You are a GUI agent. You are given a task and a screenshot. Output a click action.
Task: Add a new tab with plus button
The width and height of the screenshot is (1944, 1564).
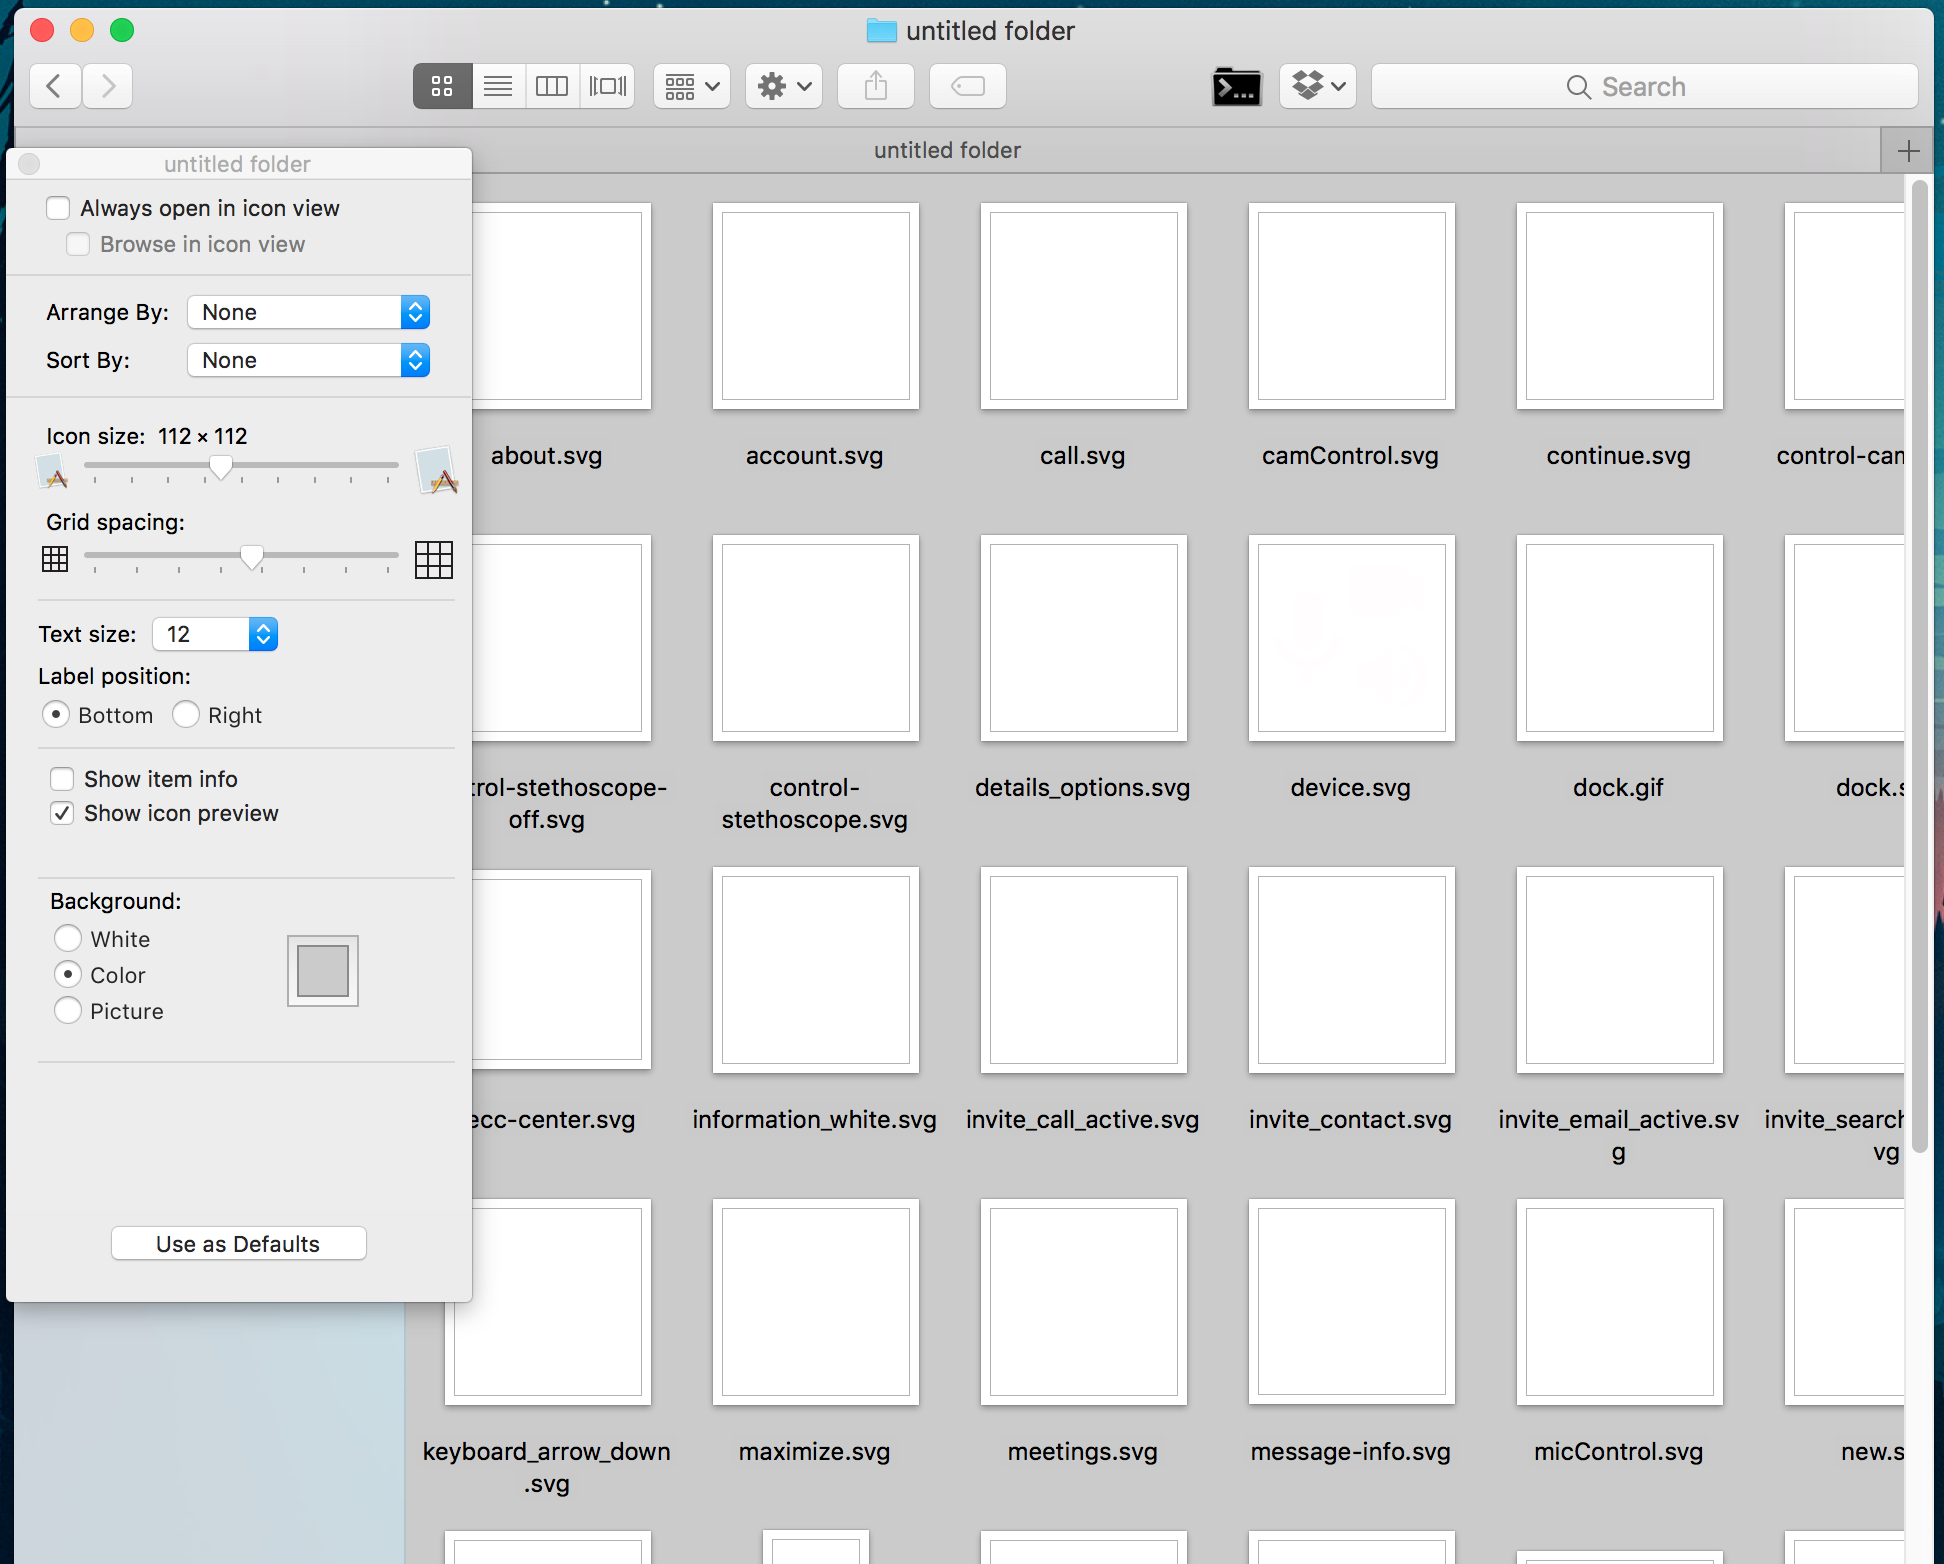[1908, 151]
